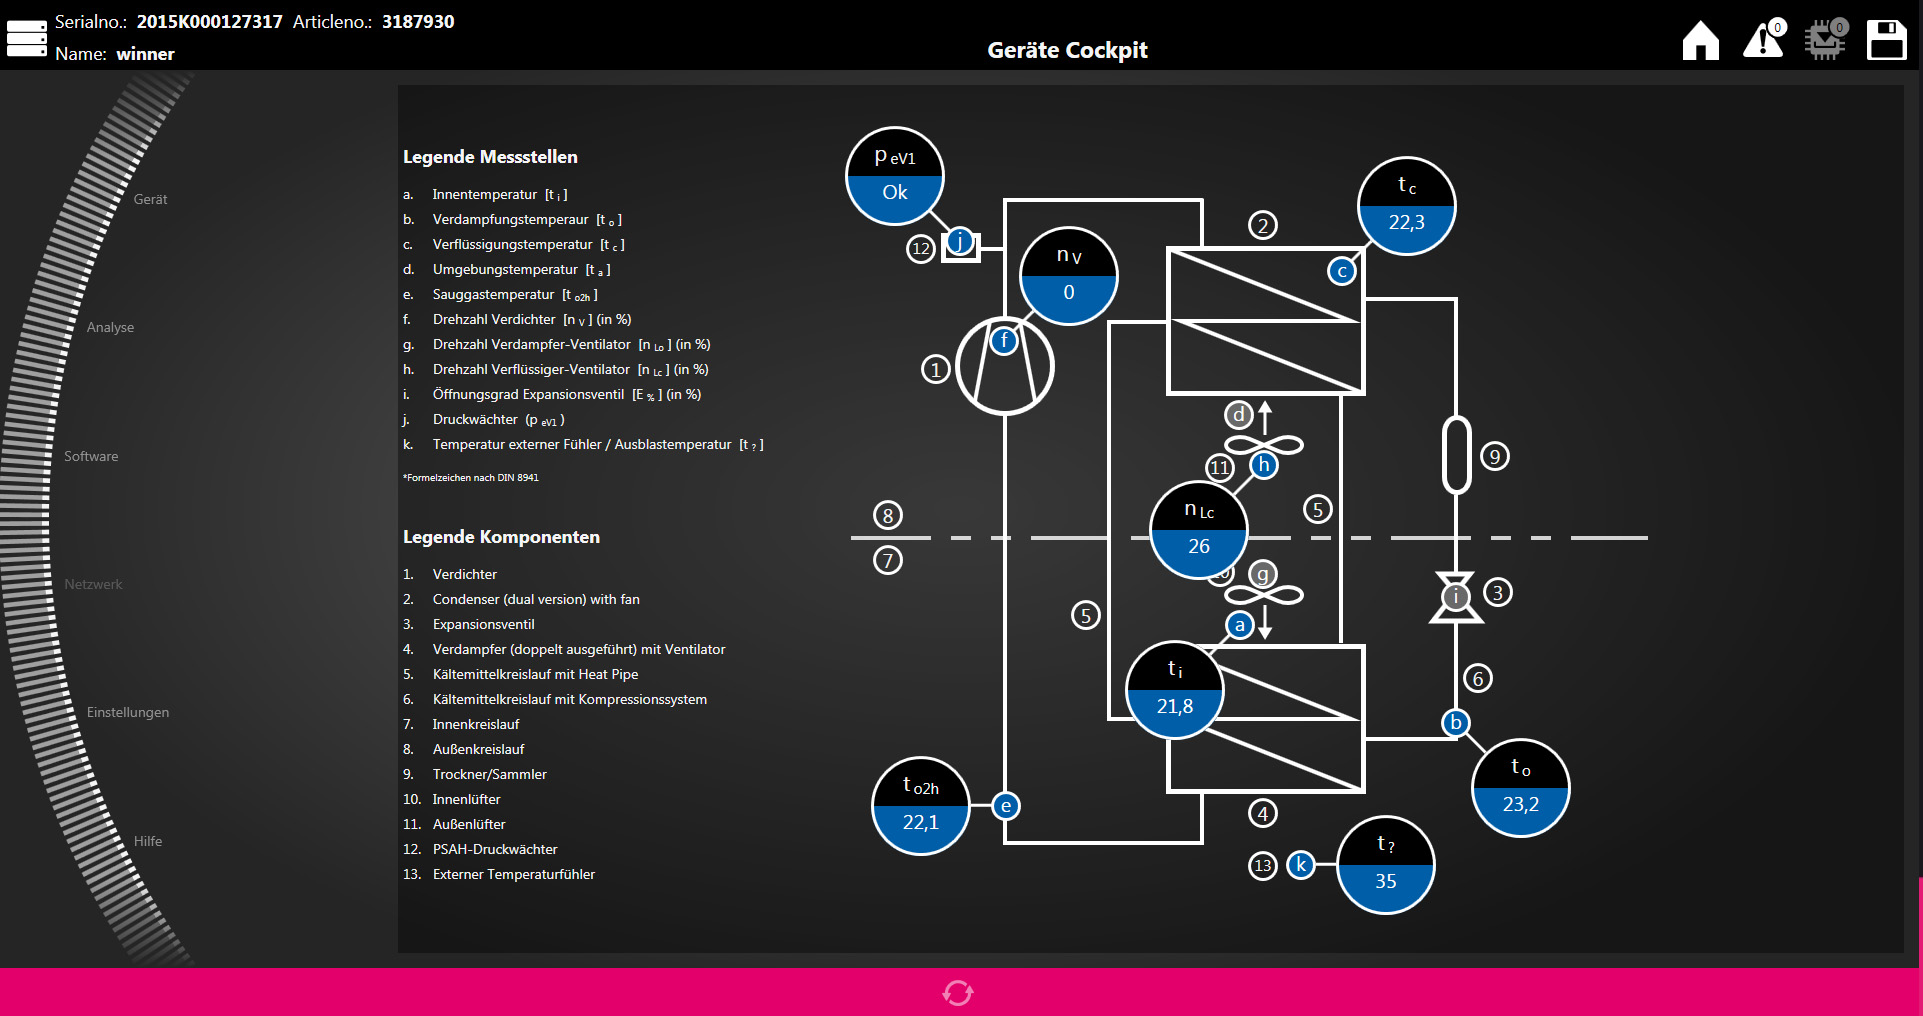The width and height of the screenshot is (1923, 1016).
Task: Click component number 11 label
Action: [x=1220, y=467]
